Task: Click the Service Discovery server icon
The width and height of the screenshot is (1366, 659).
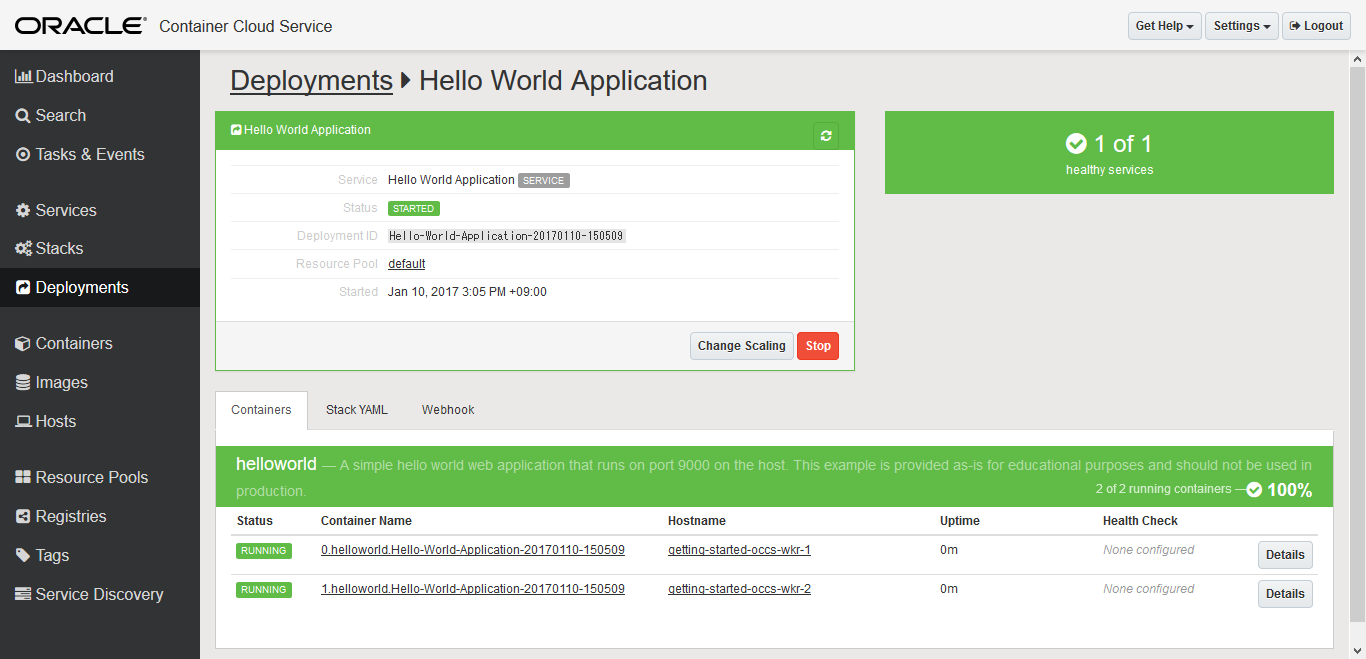Action: 23,595
